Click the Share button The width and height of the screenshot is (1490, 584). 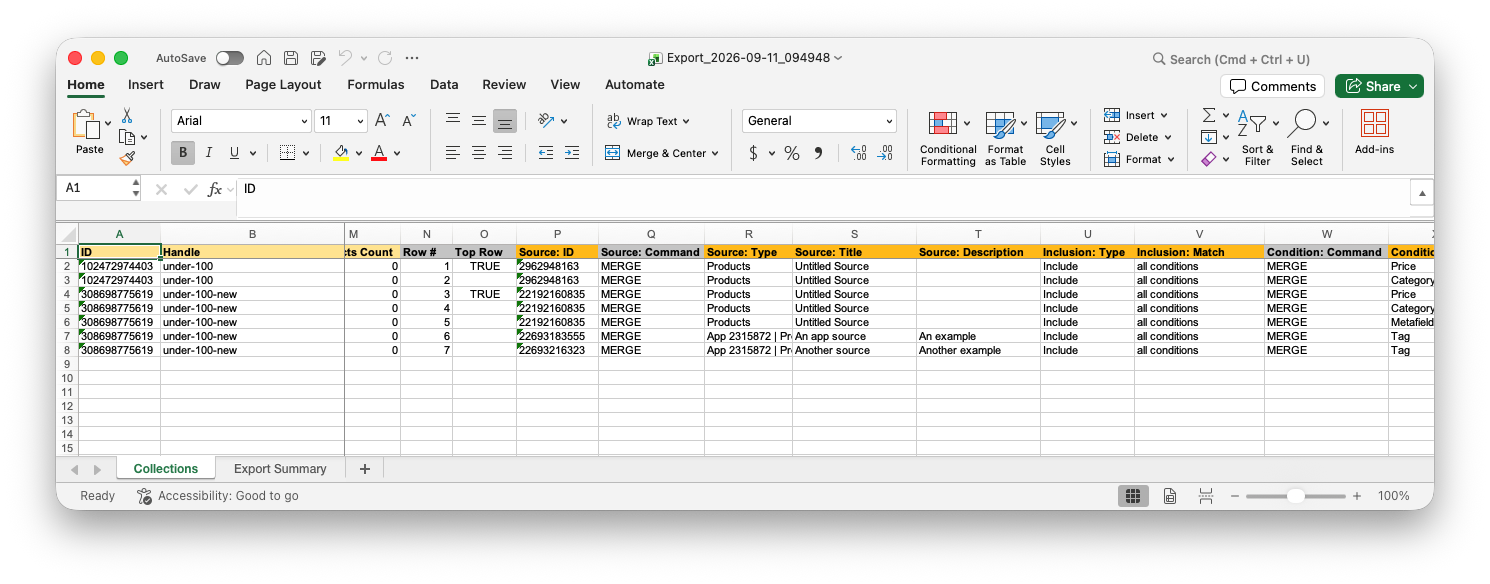point(1378,86)
